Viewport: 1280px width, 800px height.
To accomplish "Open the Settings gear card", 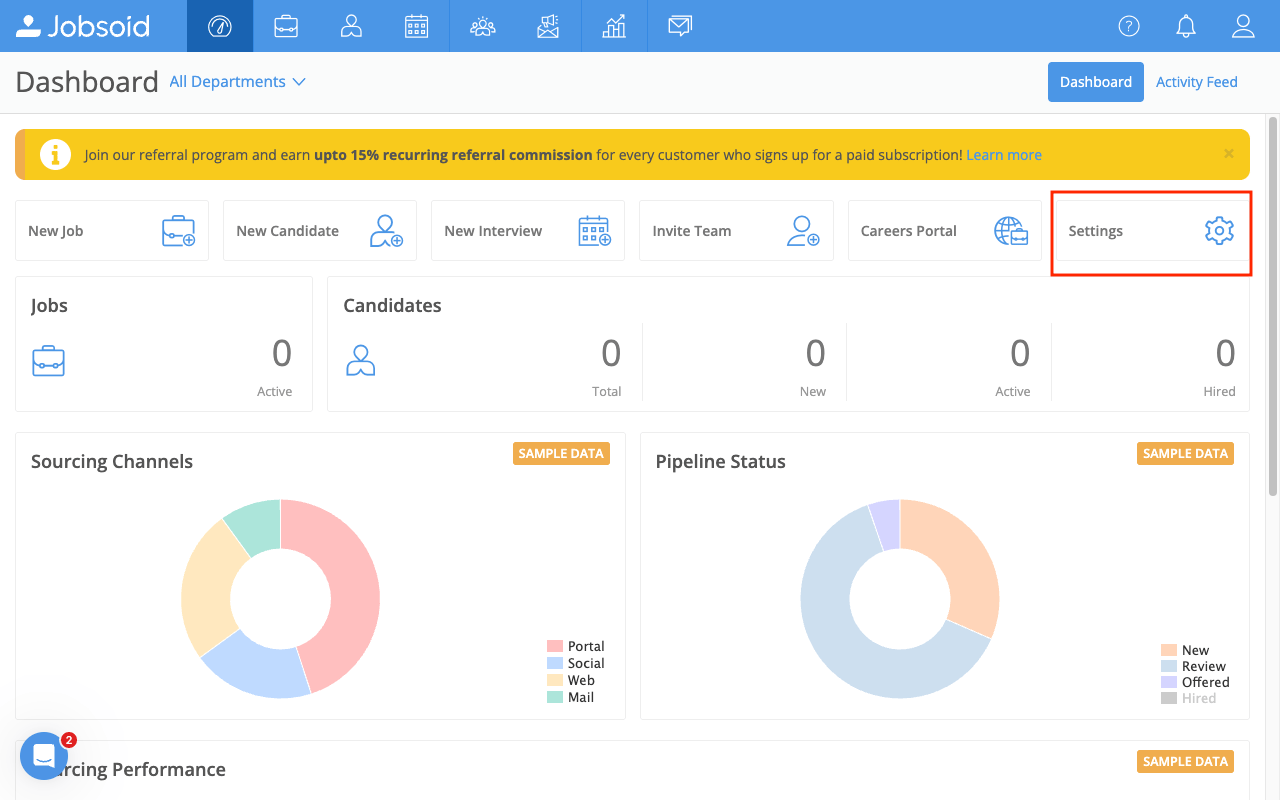I will point(1152,231).
